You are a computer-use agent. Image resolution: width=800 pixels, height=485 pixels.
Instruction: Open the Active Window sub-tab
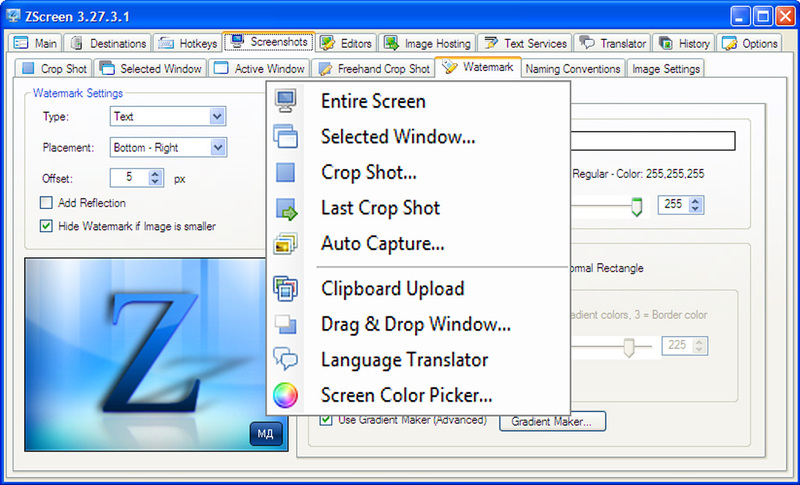[259, 68]
